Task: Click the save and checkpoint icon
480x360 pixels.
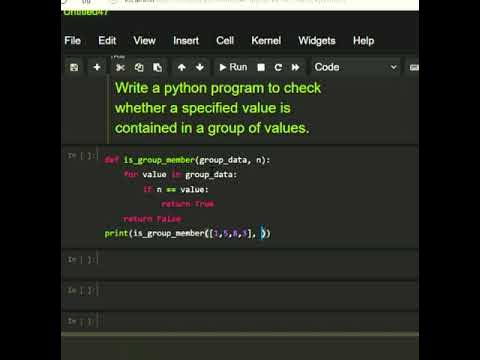Action: (74, 67)
